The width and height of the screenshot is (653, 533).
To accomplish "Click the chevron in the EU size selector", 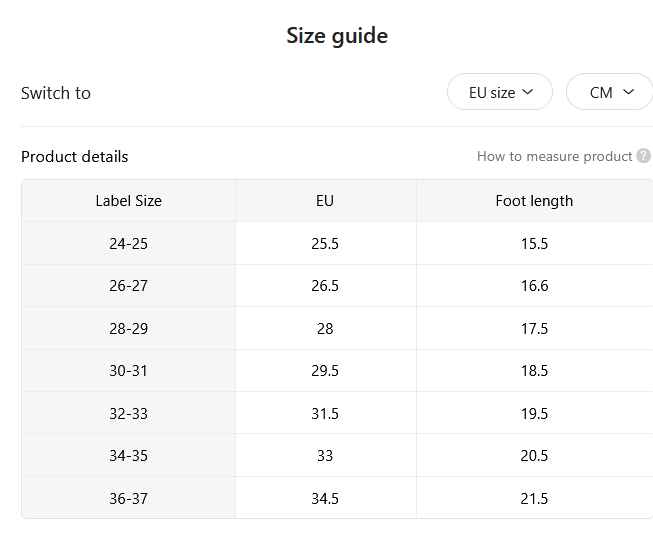I will 528,92.
